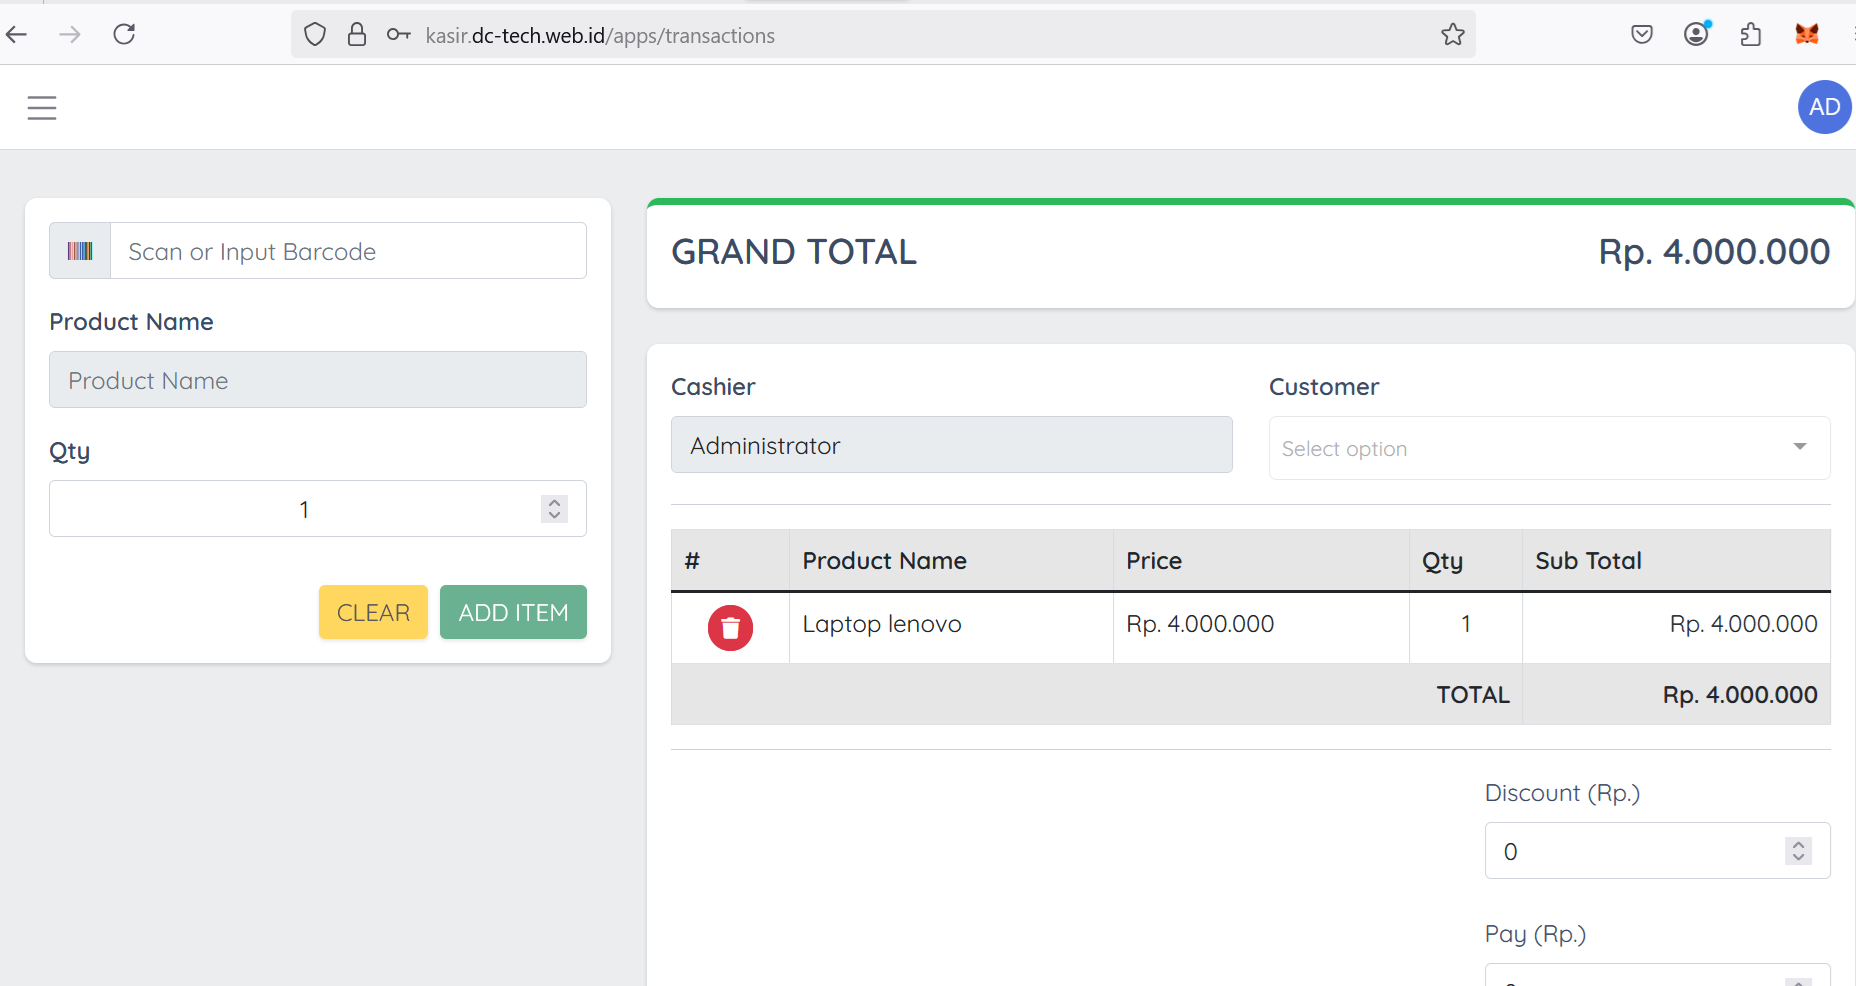Image resolution: width=1856 pixels, height=986 pixels.
Task: Adjust the Discount stepper arrows
Action: (x=1798, y=851)
